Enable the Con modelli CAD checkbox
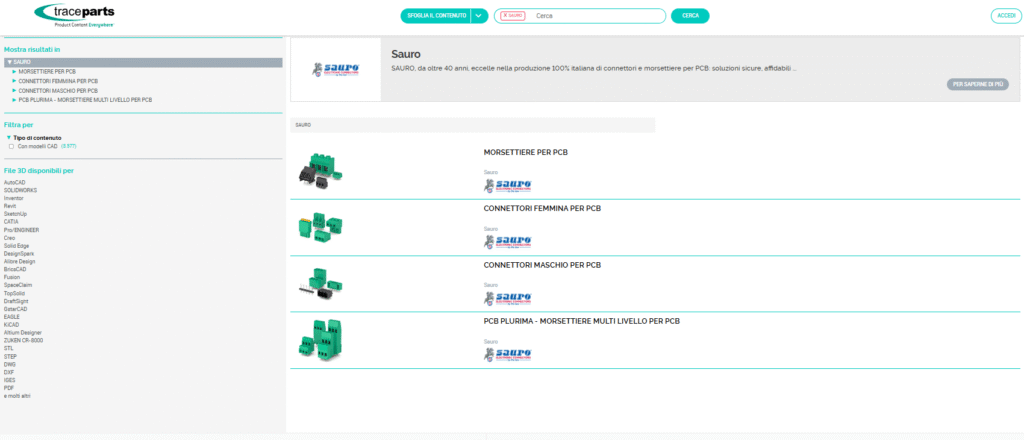The image size is (1024, 440). click(10, 146)
